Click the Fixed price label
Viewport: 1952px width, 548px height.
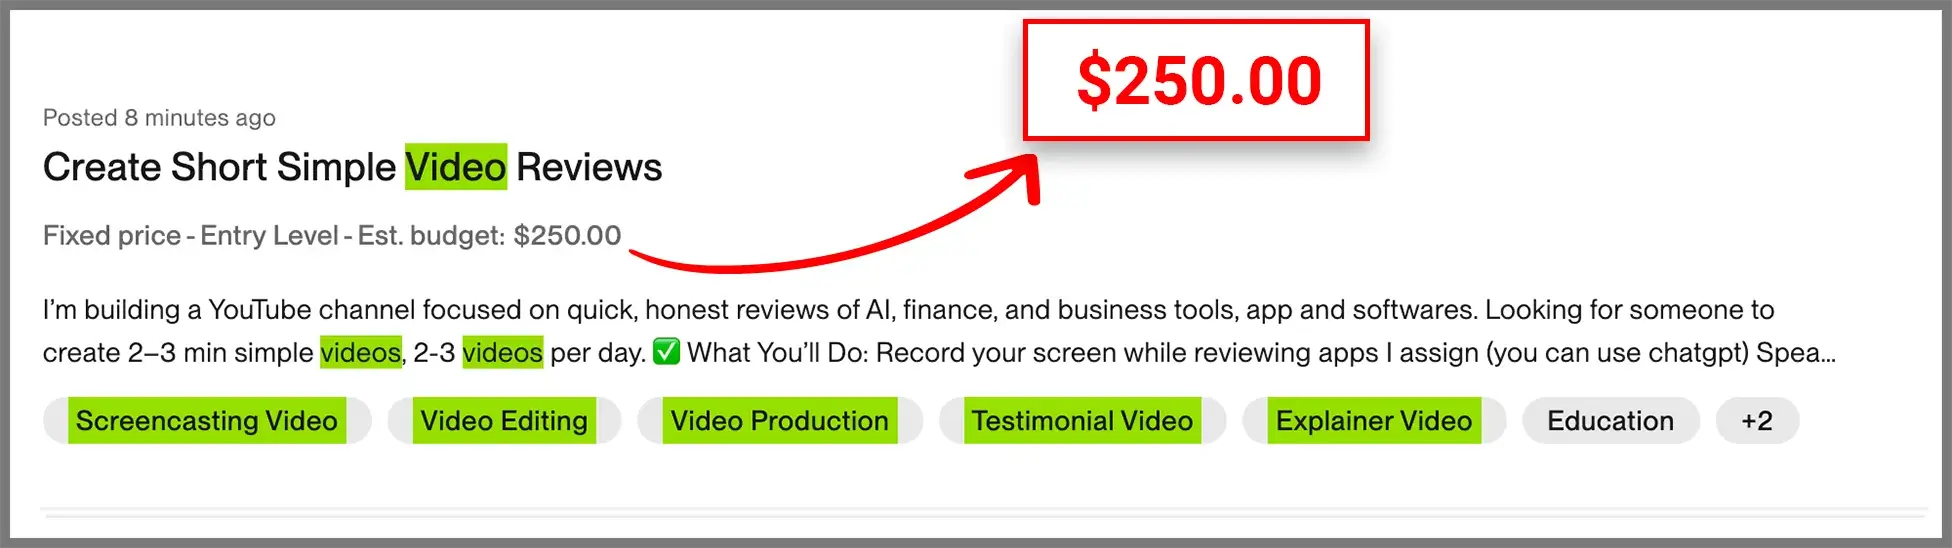coord(112,235)
